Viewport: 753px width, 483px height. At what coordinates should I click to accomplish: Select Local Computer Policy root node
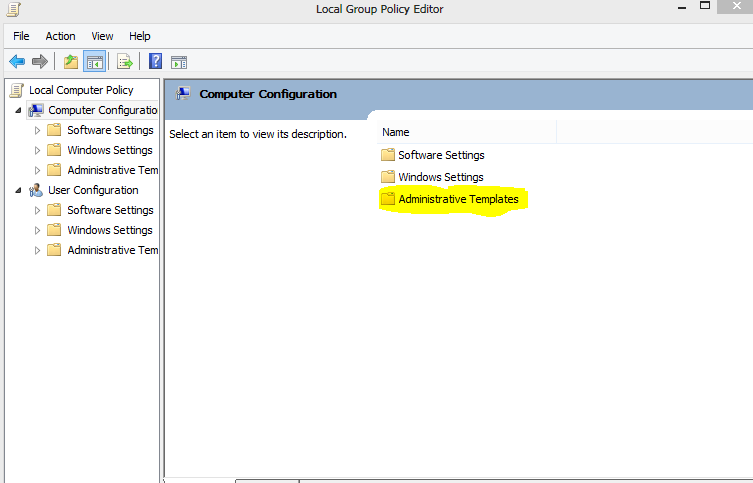click(81, 90)
